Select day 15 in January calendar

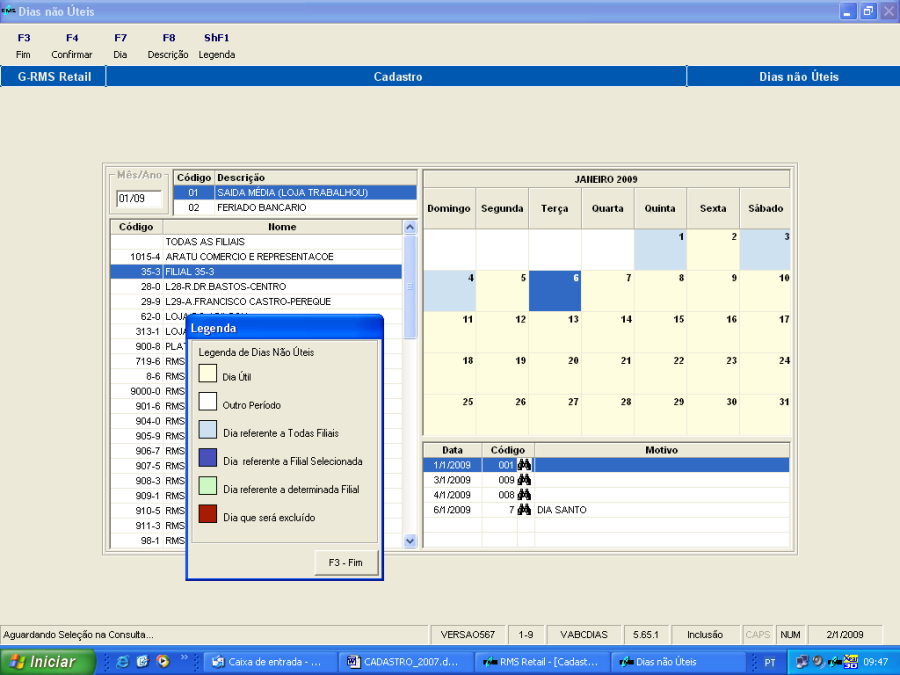[x=660, y=332]
